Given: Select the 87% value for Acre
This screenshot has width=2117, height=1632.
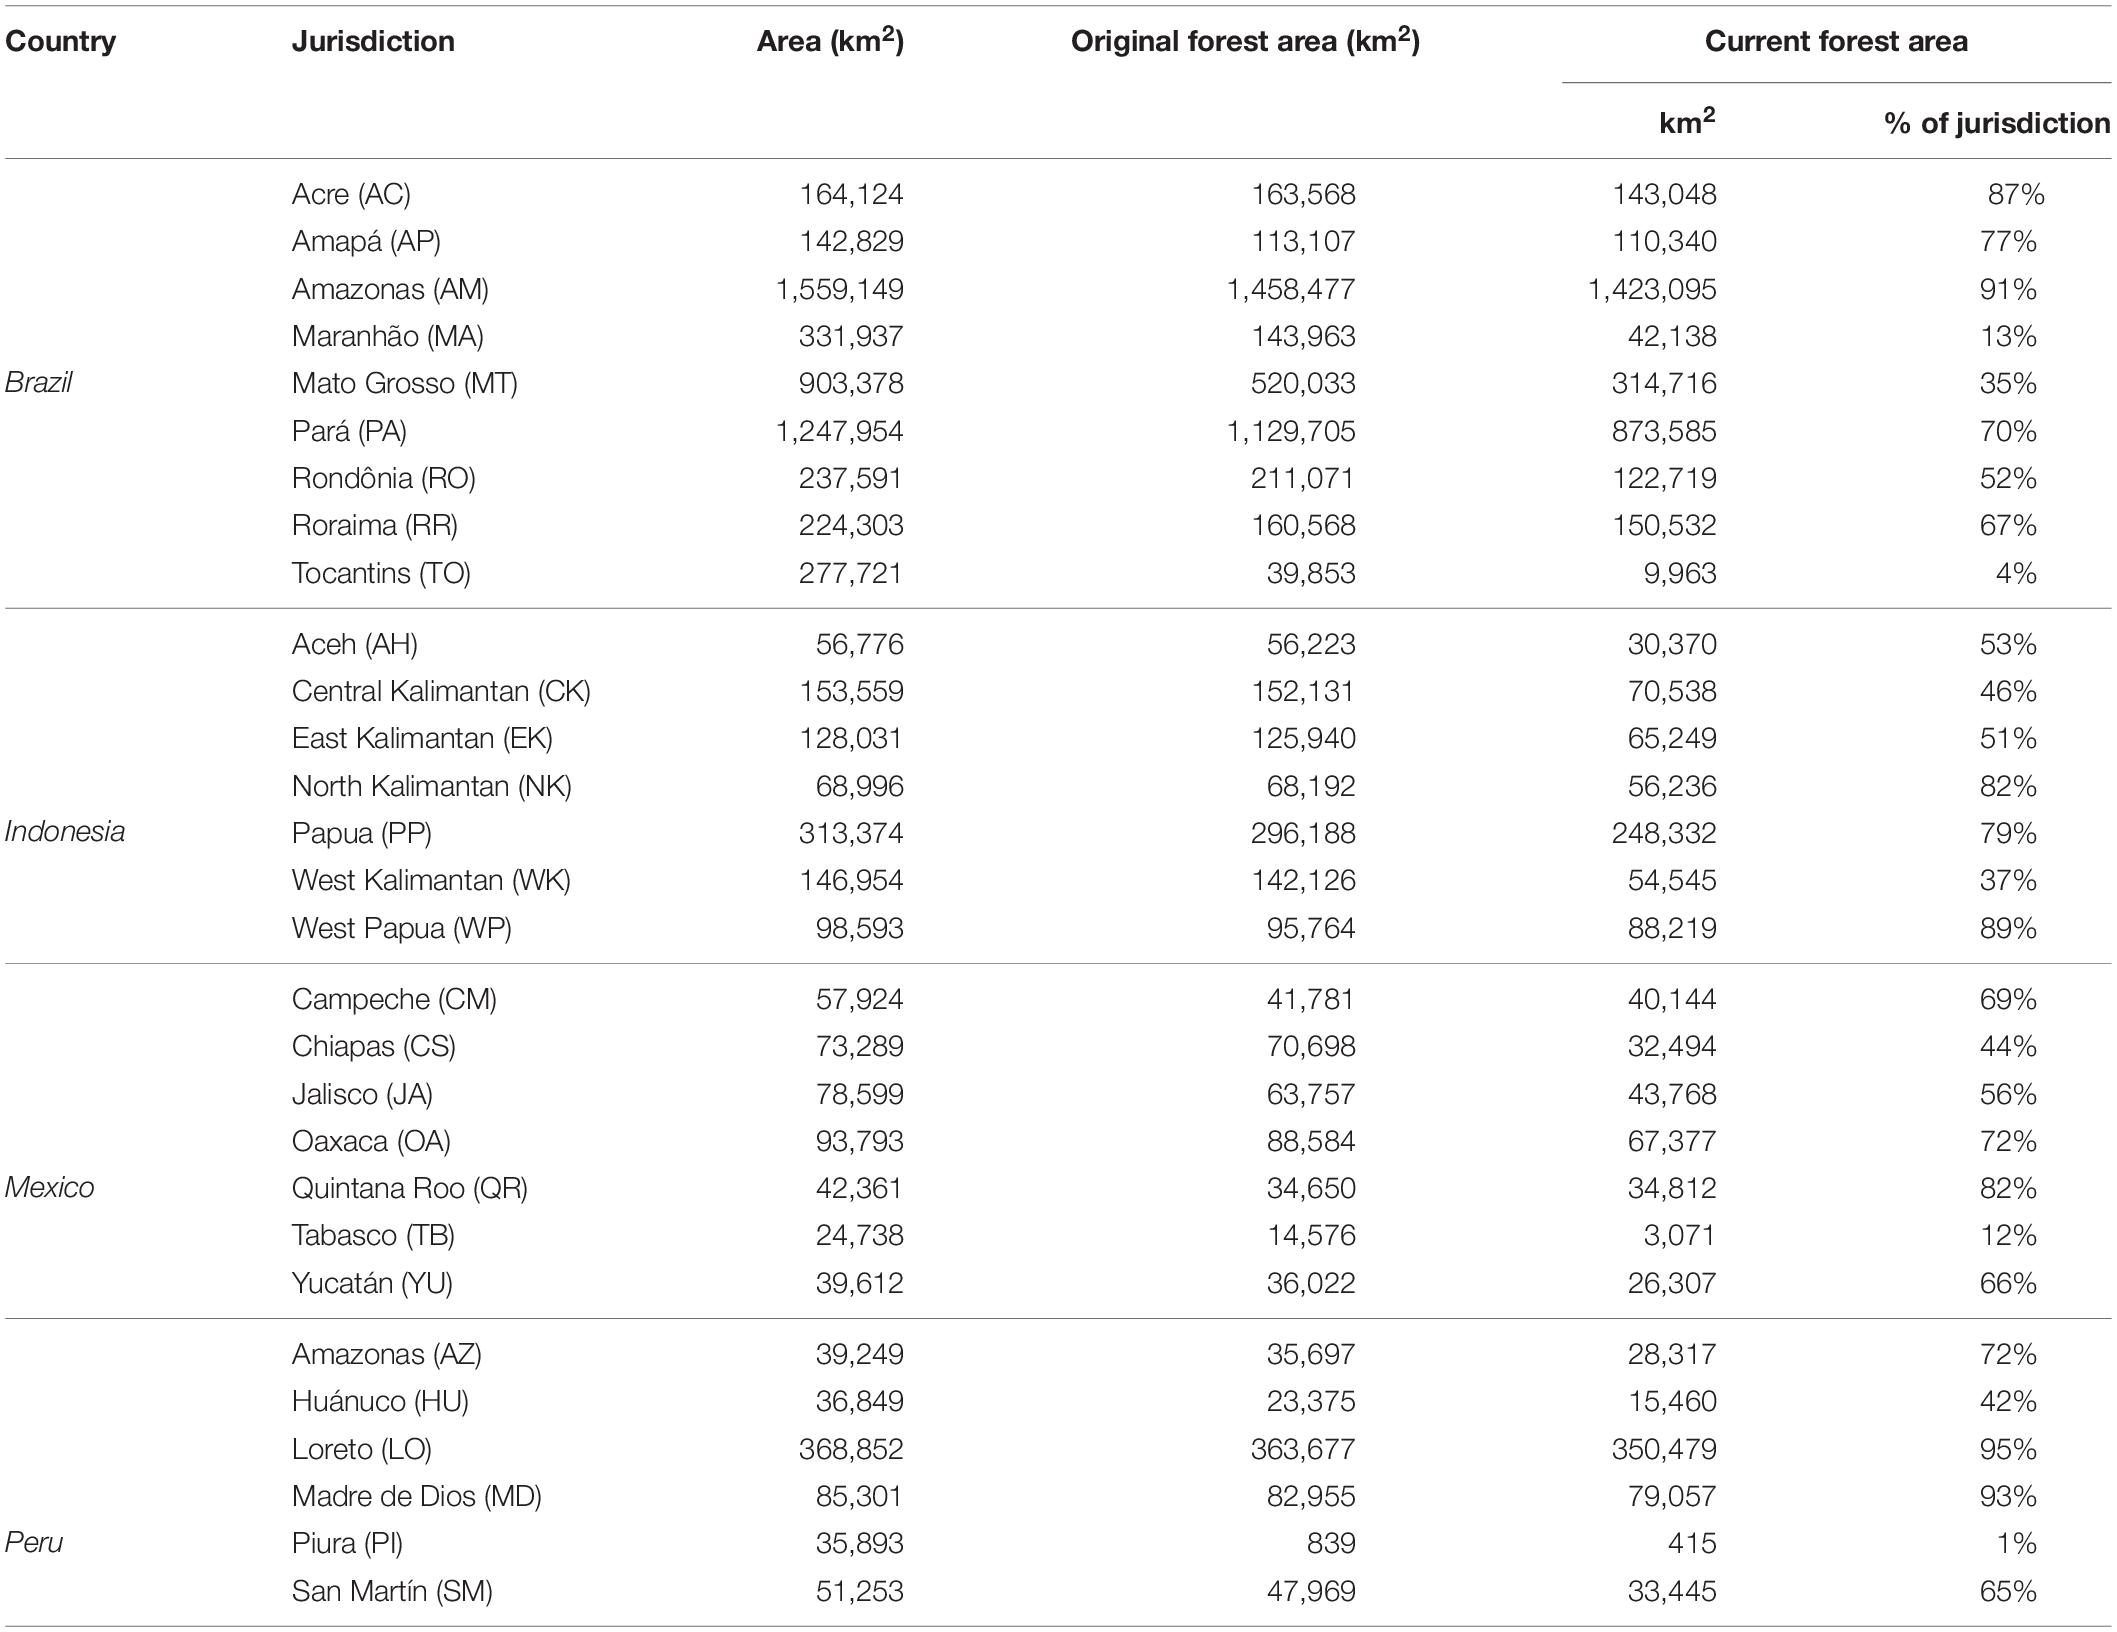Looking at the screenshot, I should [2016, 194].
